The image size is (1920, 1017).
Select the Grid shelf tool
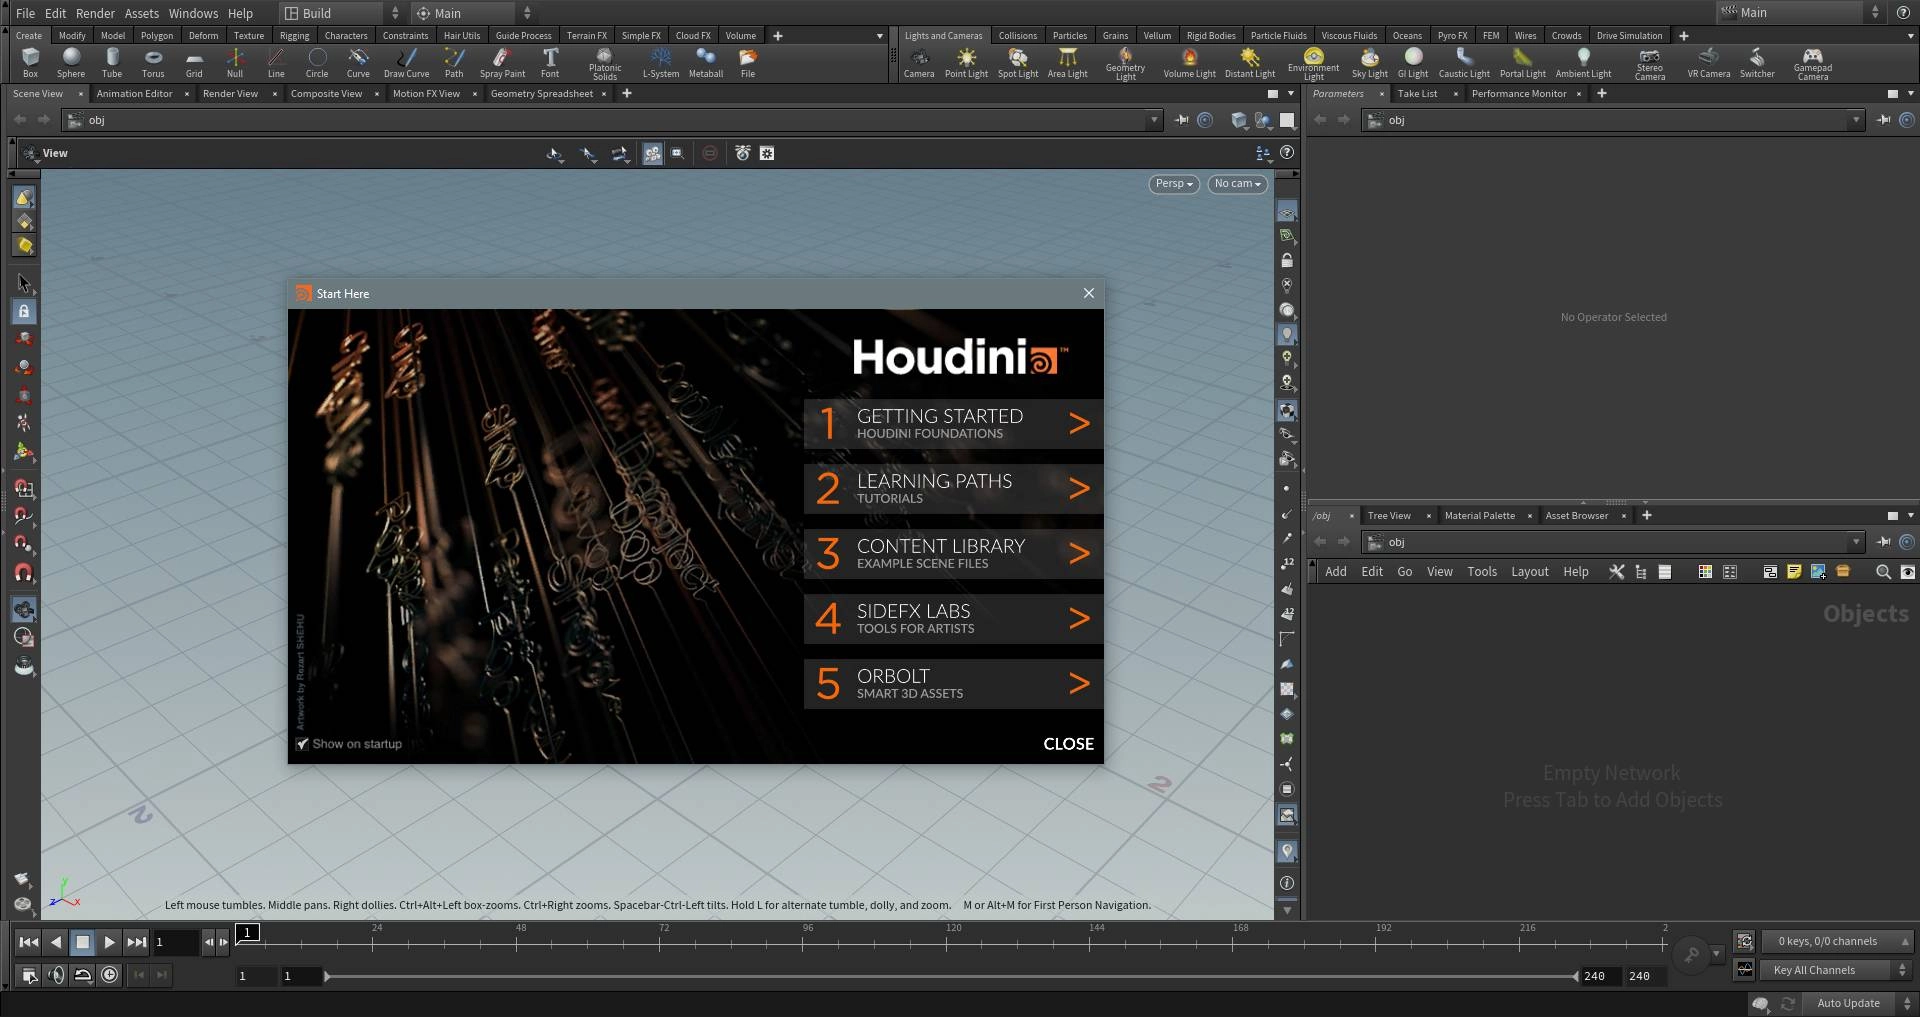[194, 62]
